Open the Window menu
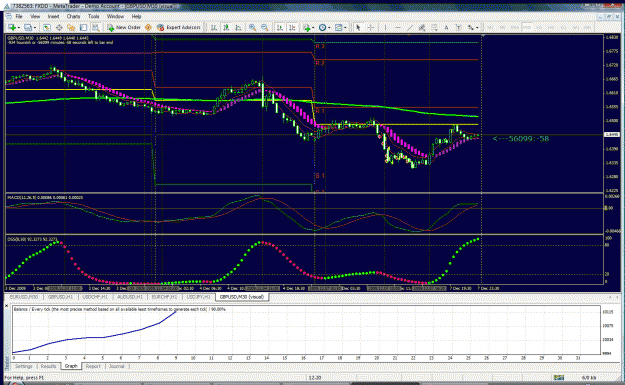The image size is (625, 385). point(115,16)
